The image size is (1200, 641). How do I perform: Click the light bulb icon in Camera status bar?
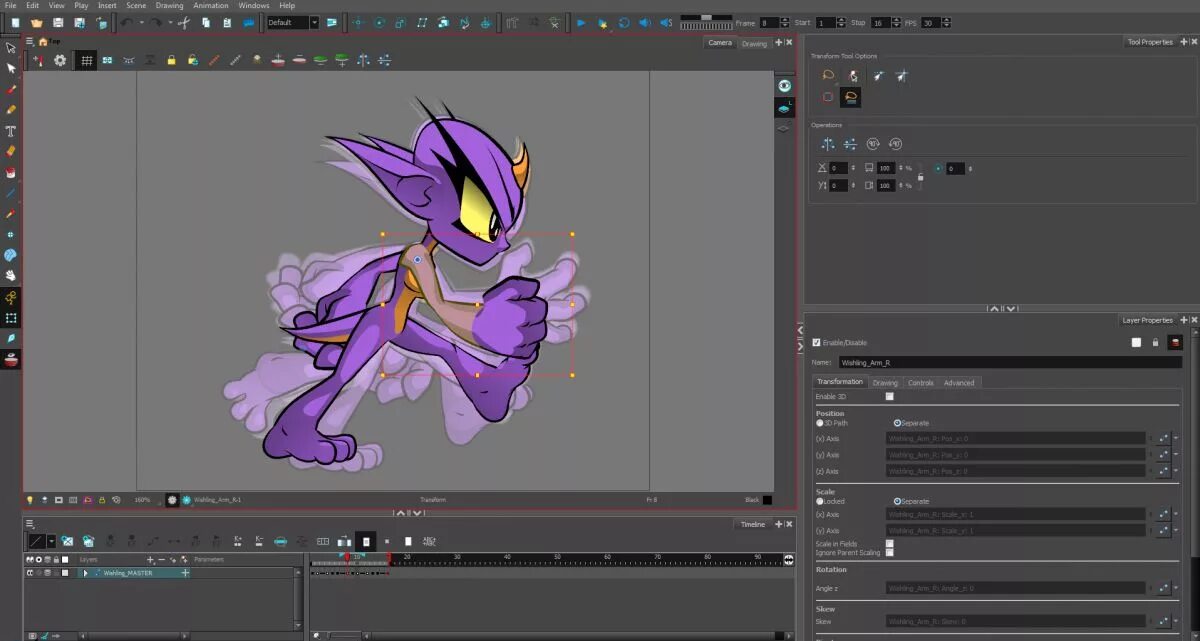[x=30, y=499]
